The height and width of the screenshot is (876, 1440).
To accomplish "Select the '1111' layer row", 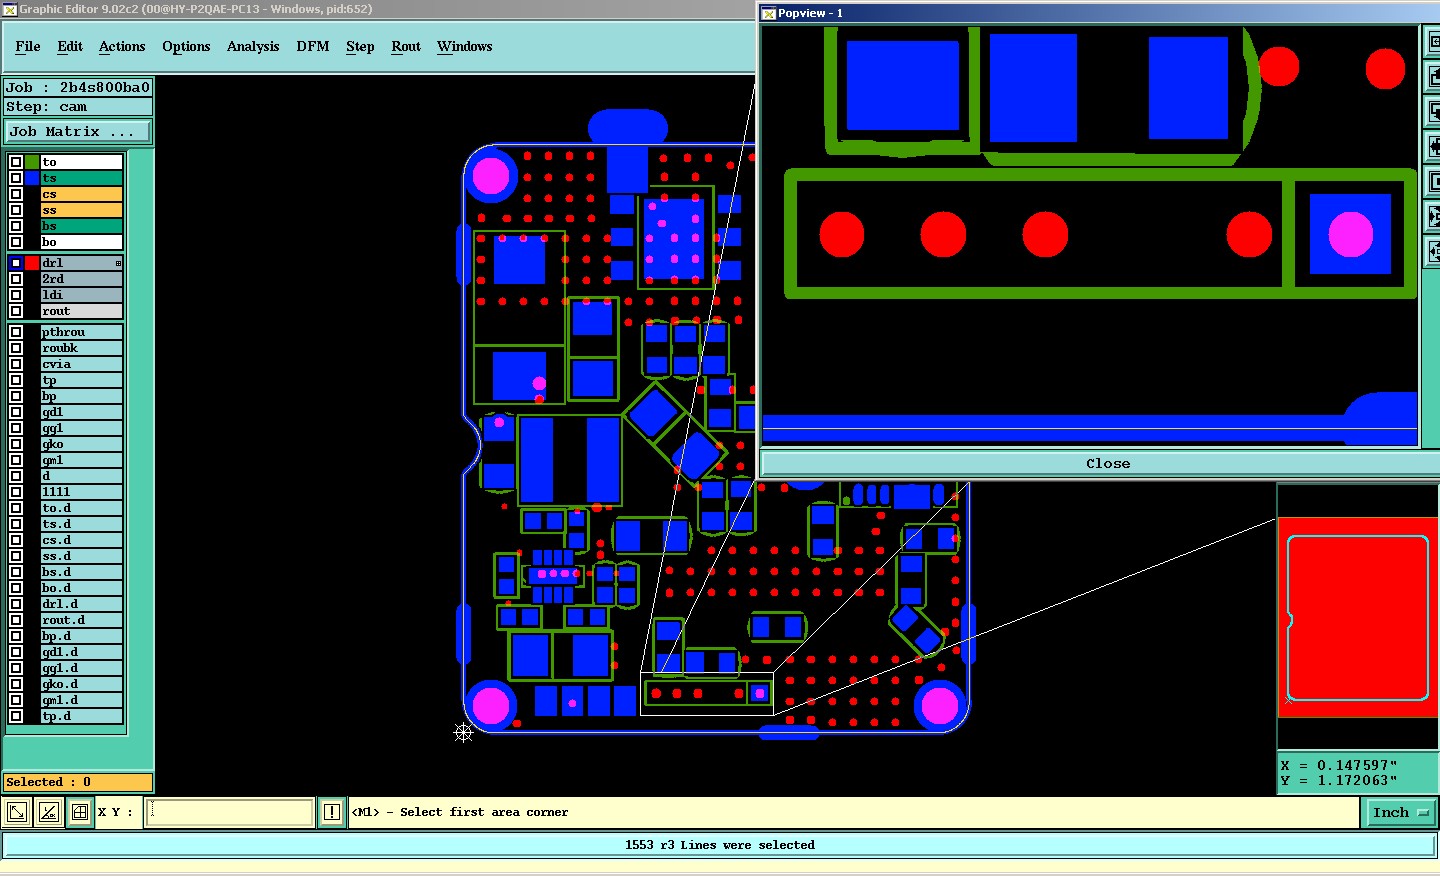I will [x=81, y=492].
